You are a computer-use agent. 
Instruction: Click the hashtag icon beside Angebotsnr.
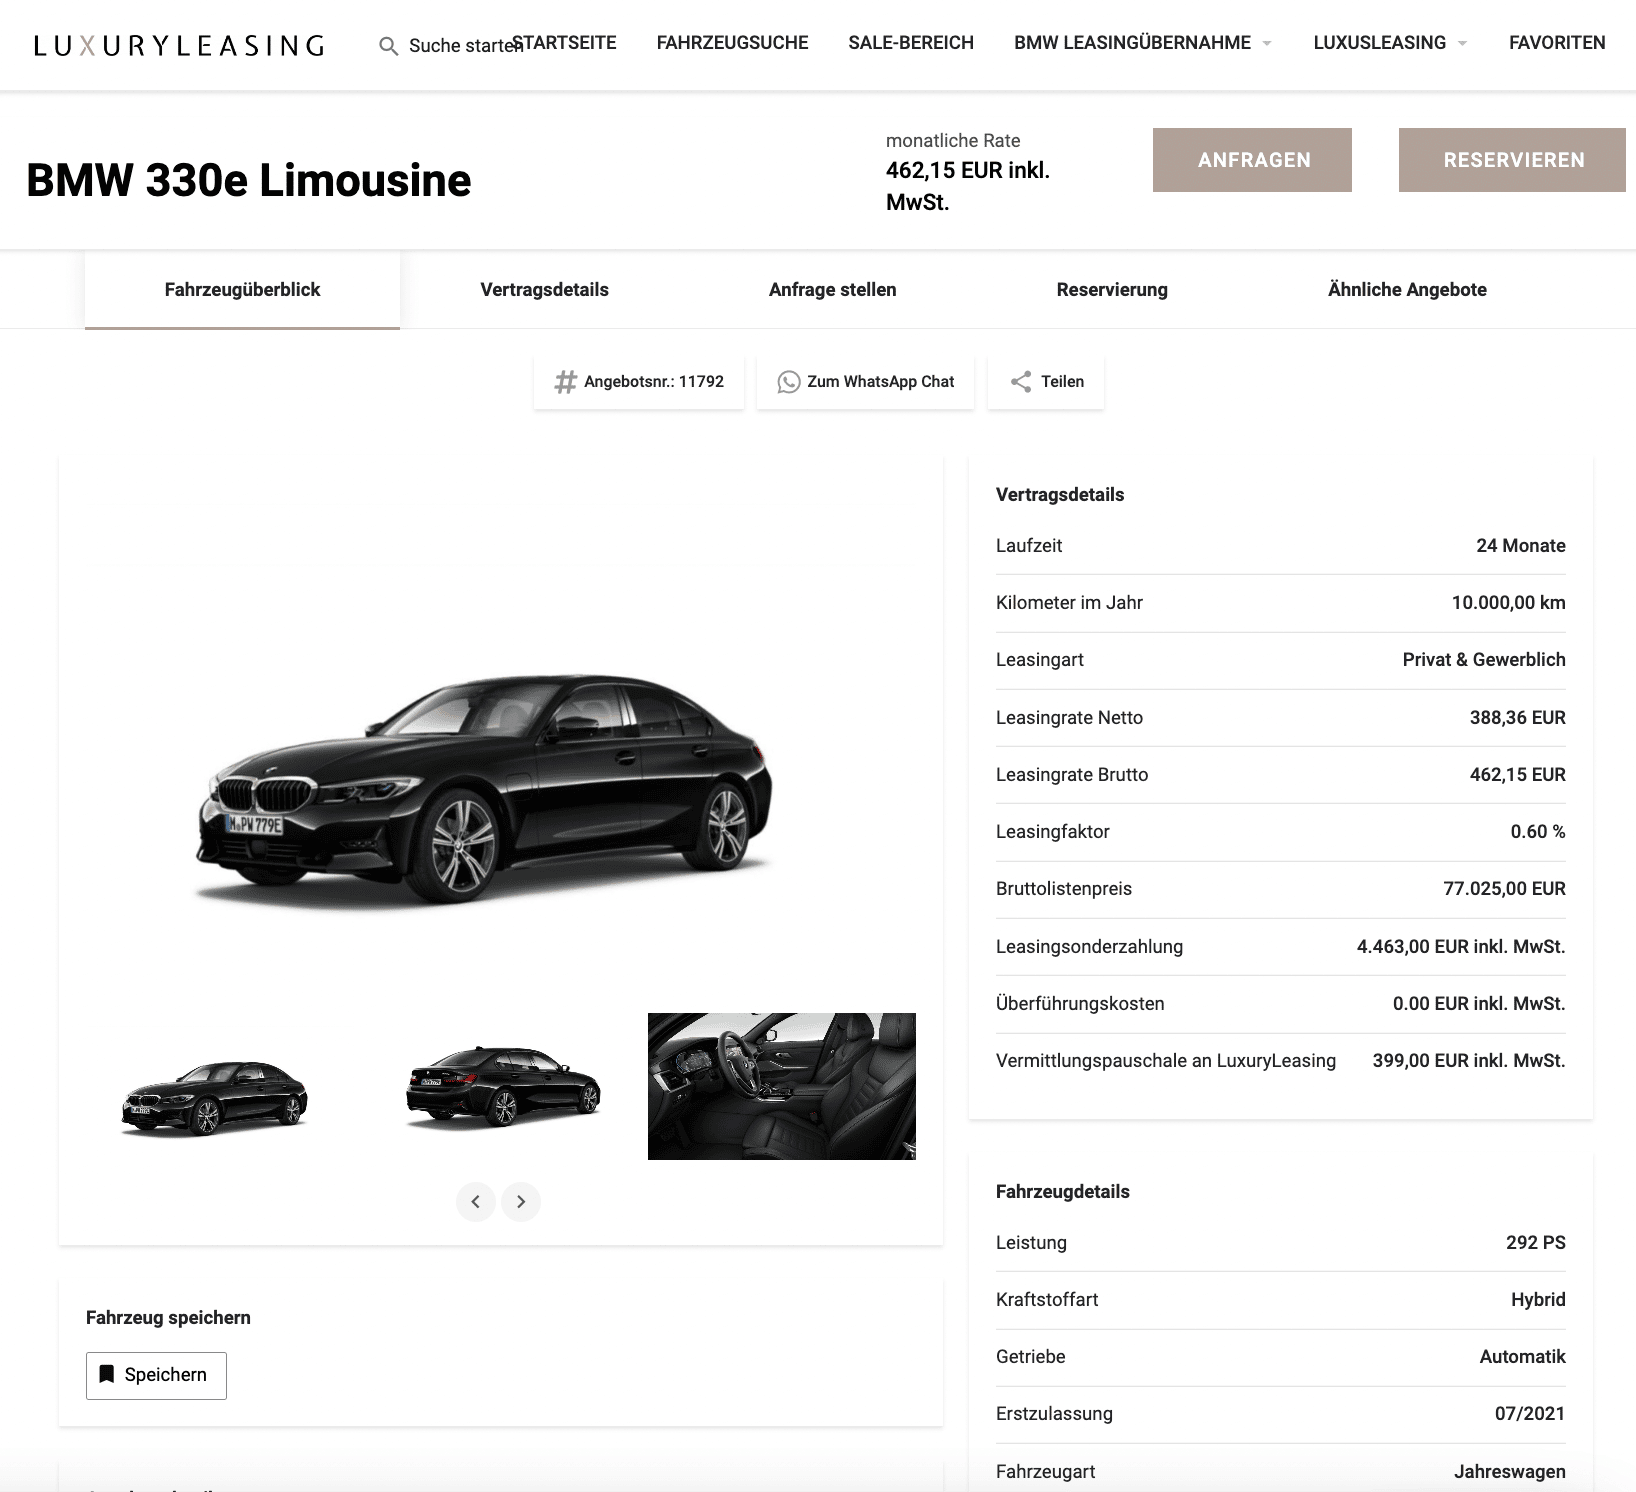pos(566,382)
